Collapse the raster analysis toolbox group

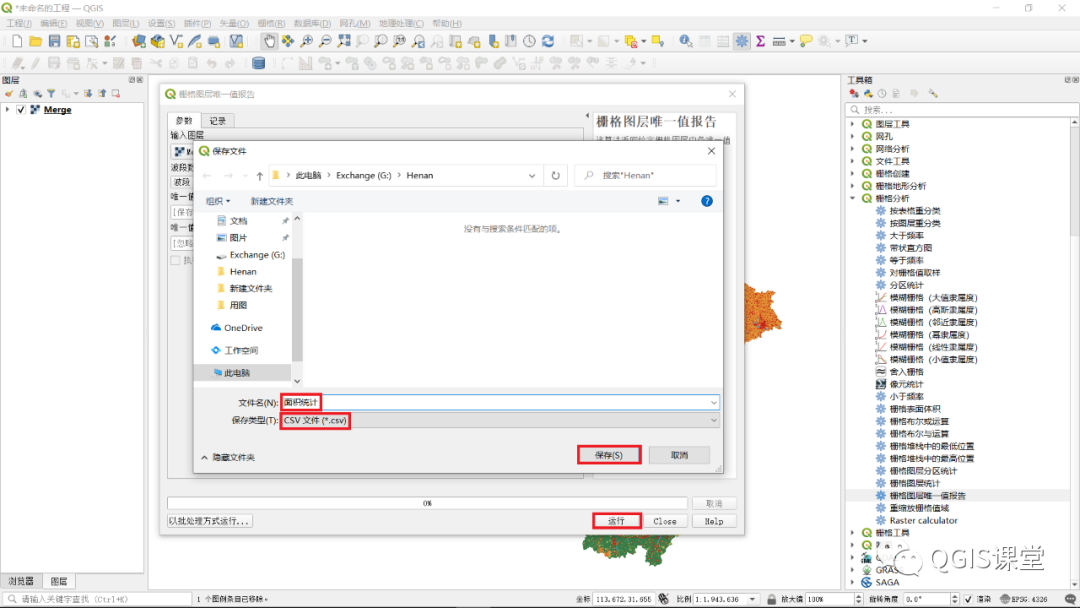click(853, 198)
